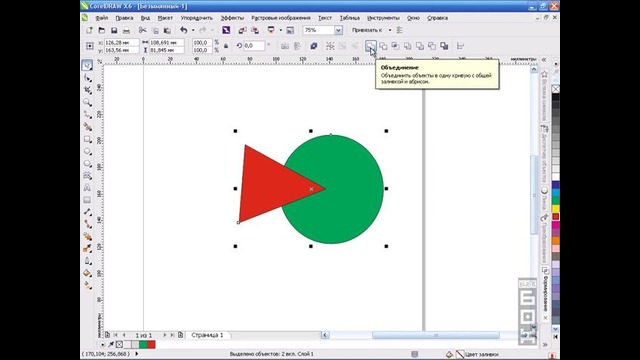Open the zoom level 75% dropdown
Image resolution: width=640 pixels, height=360 pixels.
click(x=338, y=30)
